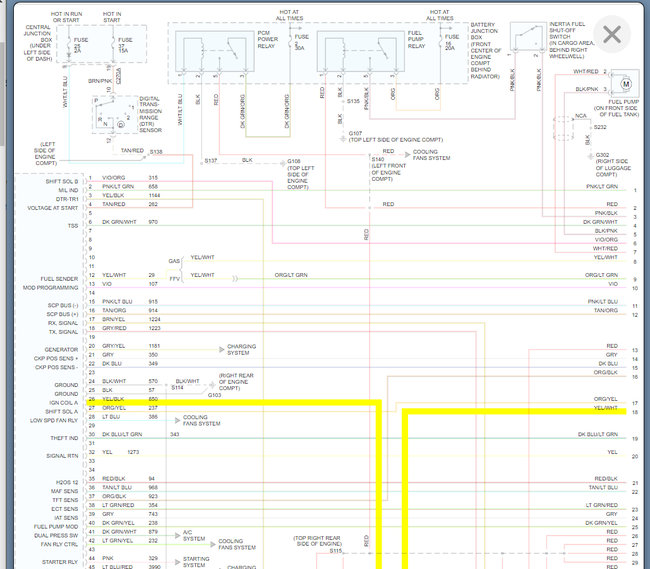
Task: Click the LOW SPD FAN RLY label
Action: pyautogui.click(x=54, y=421)
